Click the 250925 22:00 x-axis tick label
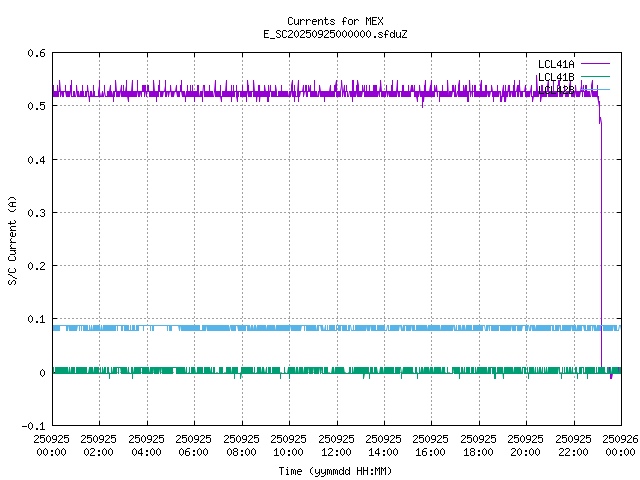 point(573,444)
